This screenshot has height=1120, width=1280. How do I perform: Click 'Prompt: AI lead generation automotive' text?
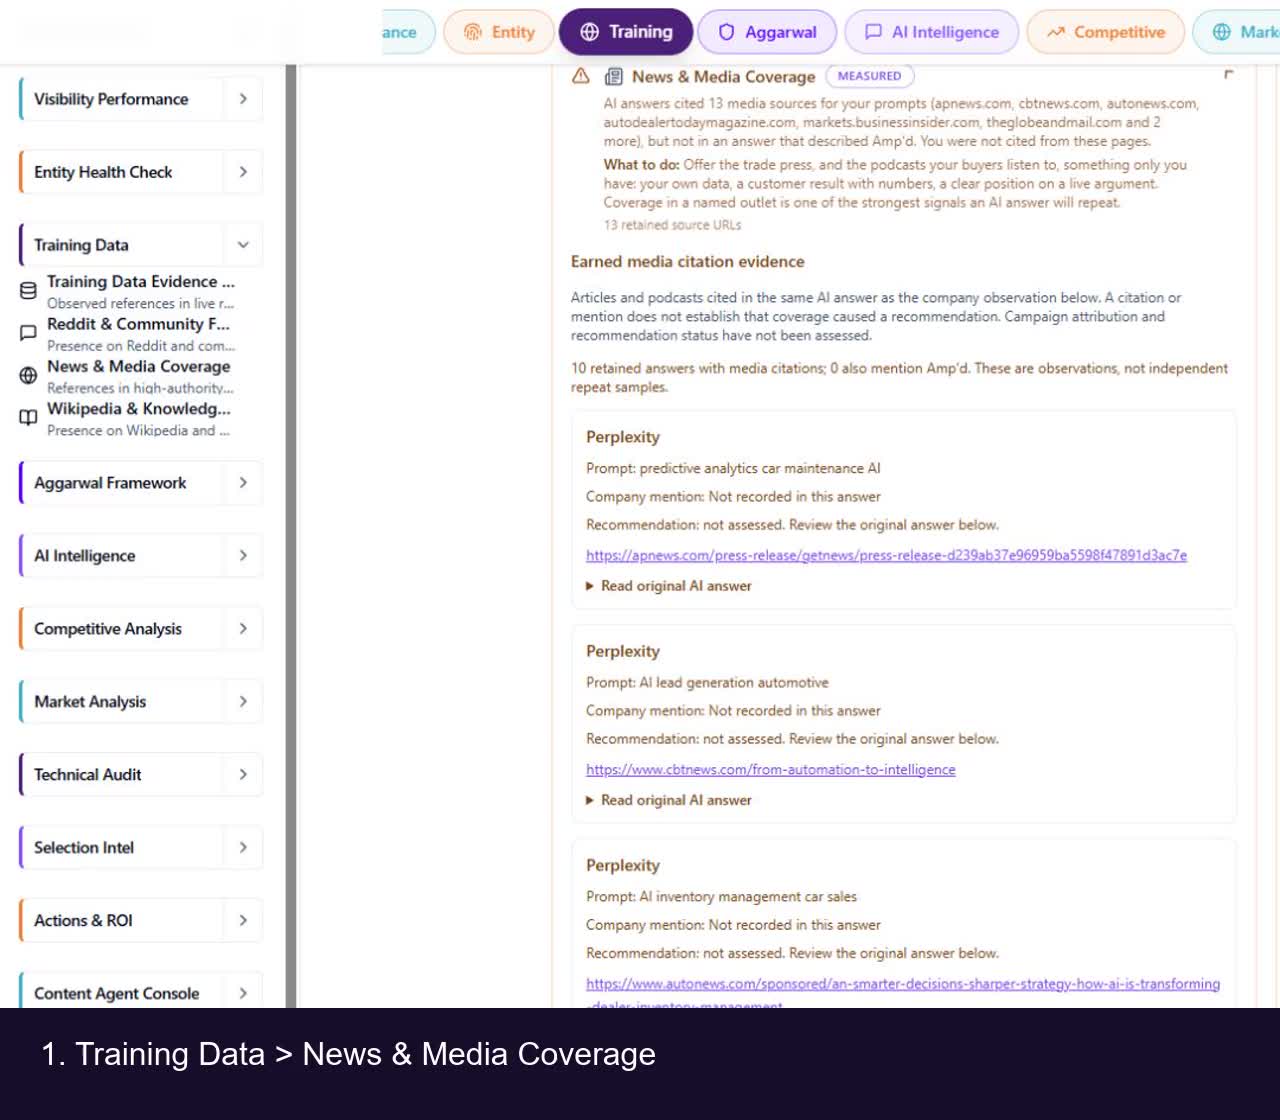pyautogui.click(x=707, y=682)
